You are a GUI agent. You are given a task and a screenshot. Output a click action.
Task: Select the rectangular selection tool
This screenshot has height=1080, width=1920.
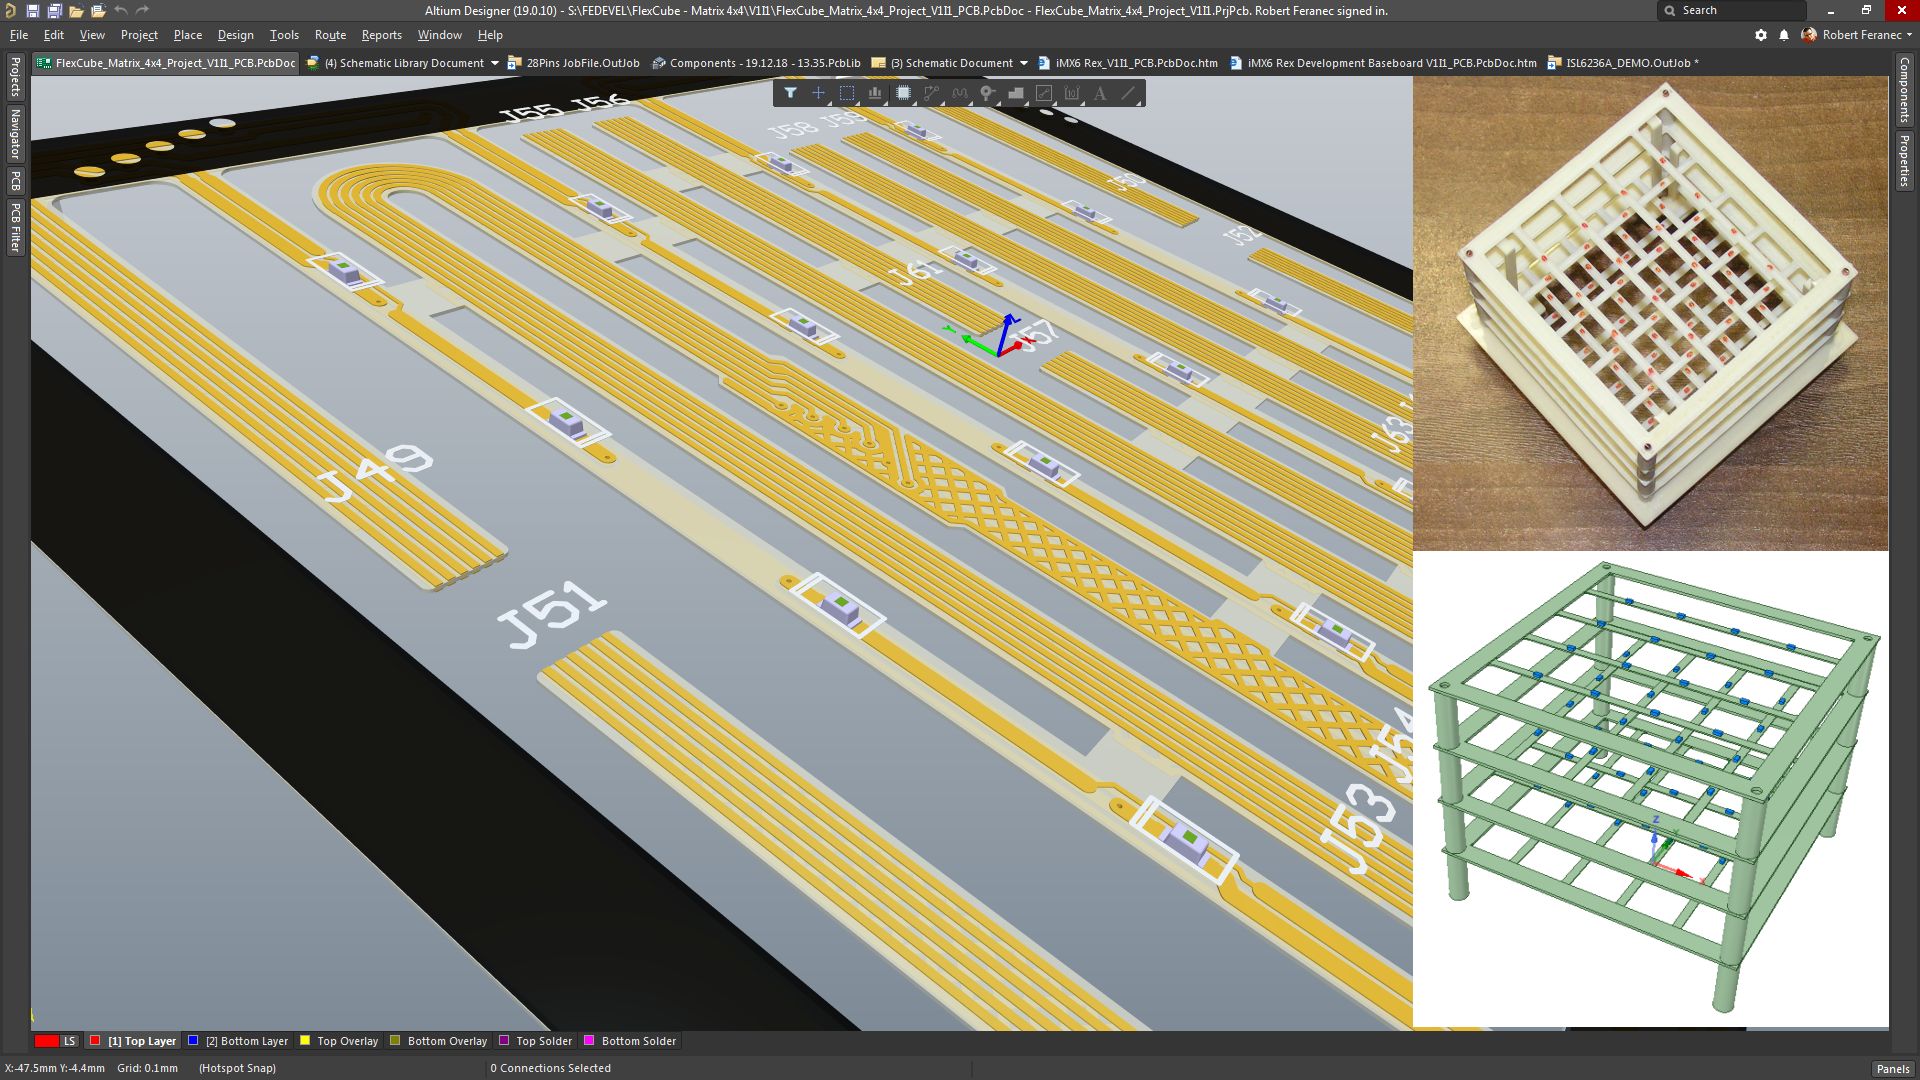coord(847,93)
